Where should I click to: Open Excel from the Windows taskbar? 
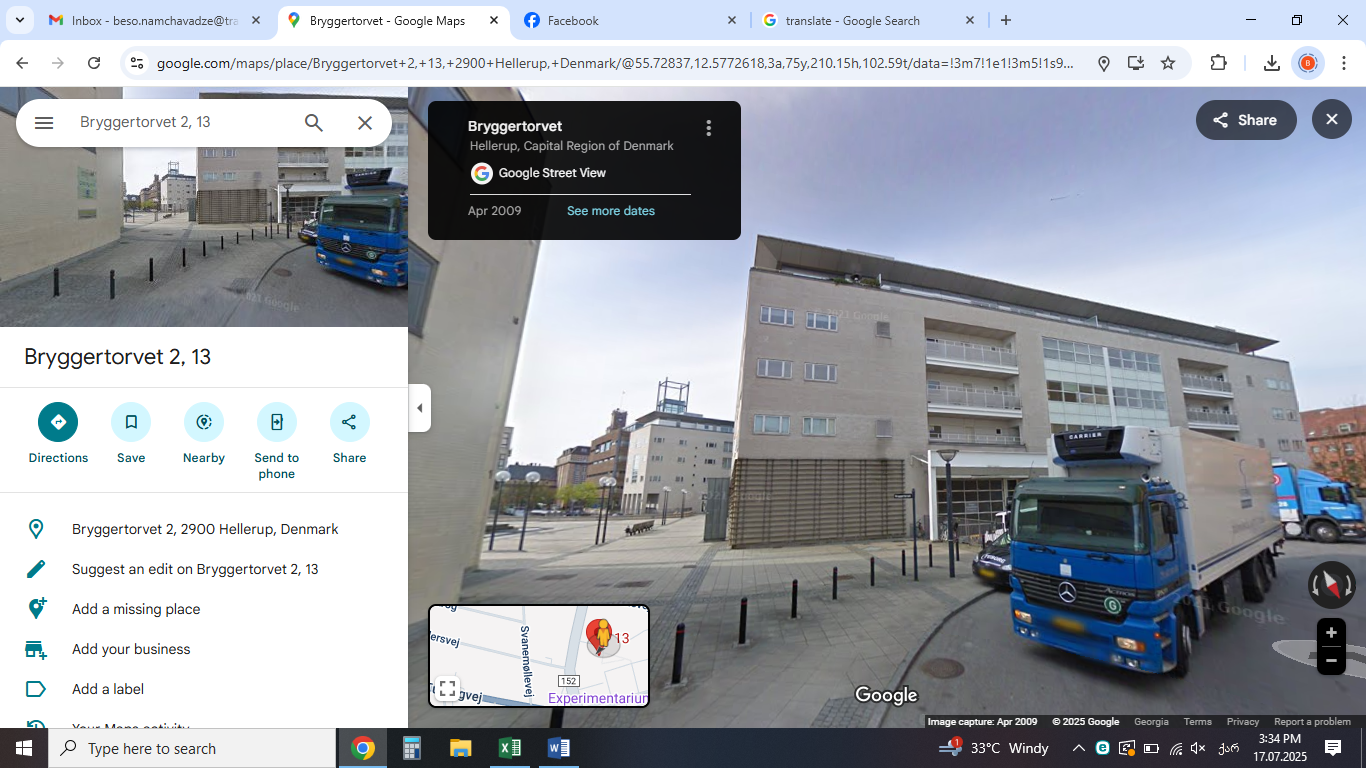pos(510,748)
